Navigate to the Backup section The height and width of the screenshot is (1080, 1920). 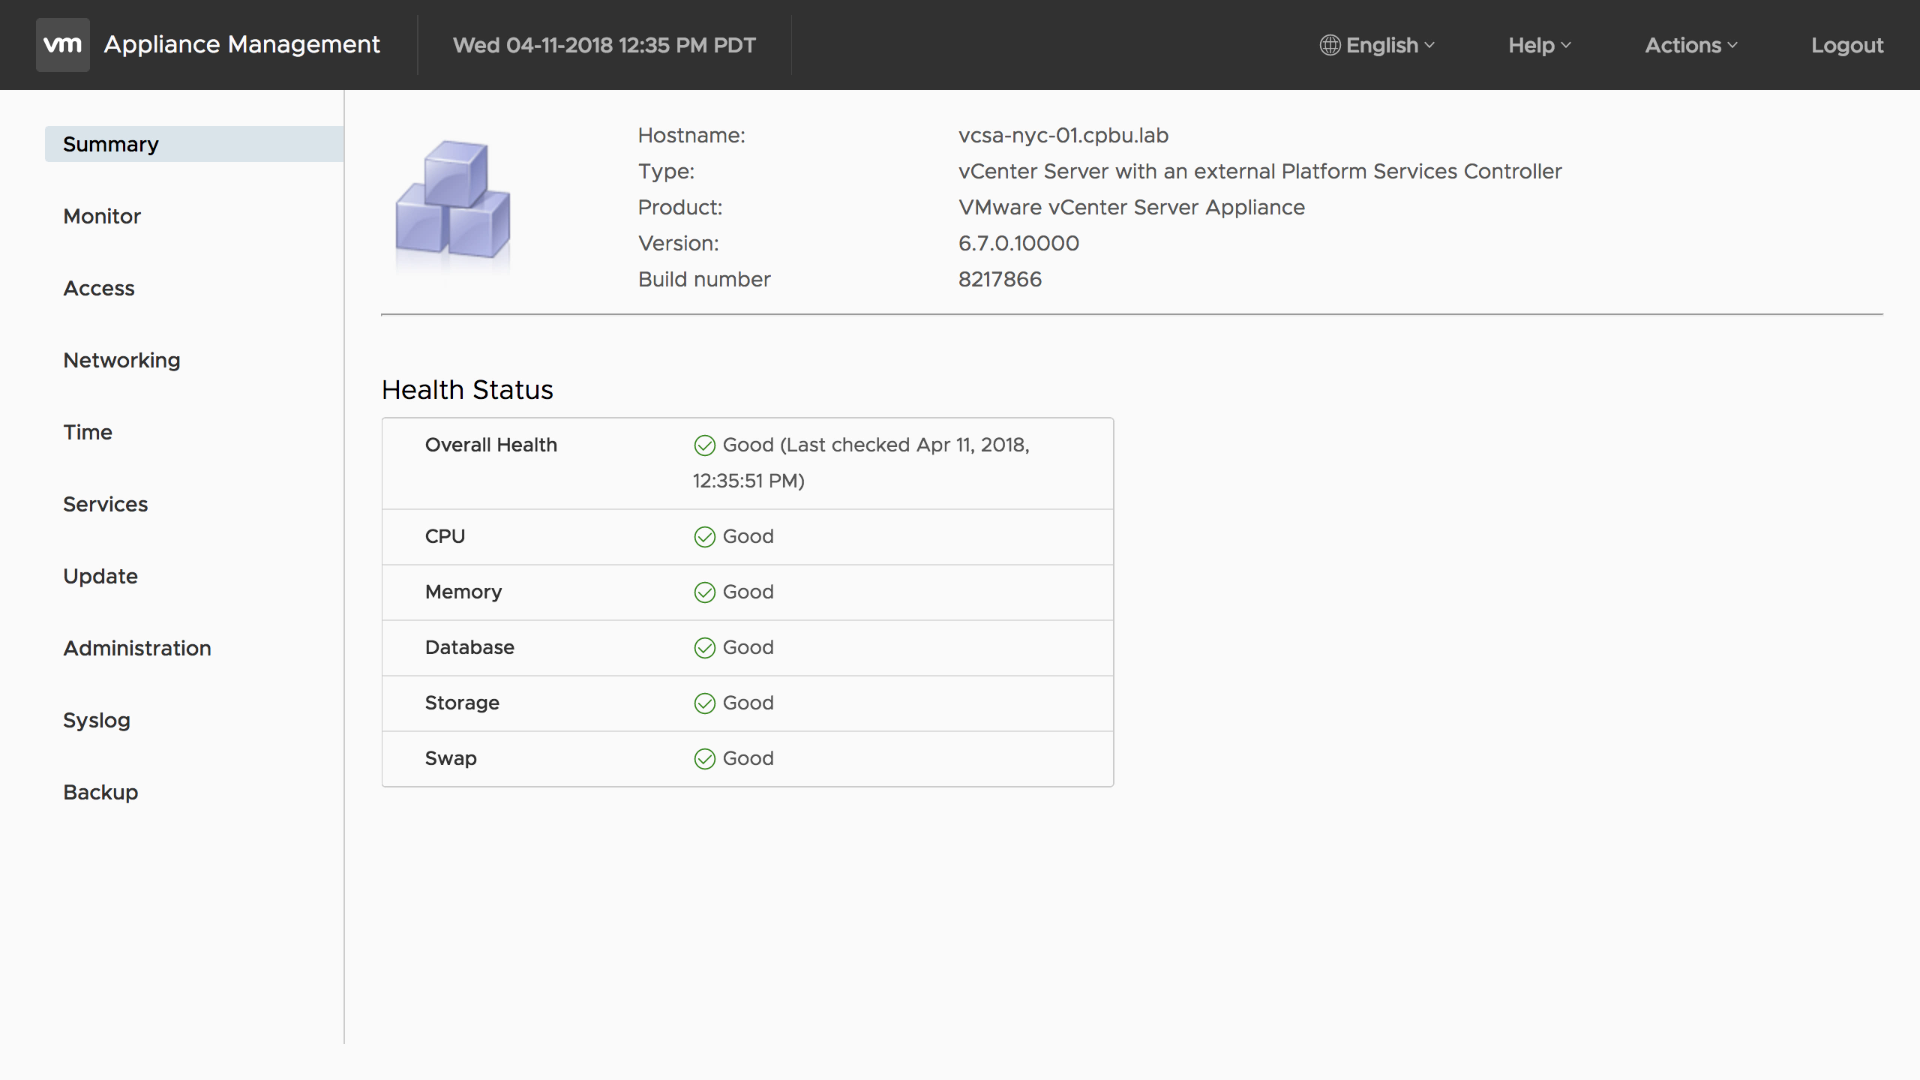tap(100, 791)
